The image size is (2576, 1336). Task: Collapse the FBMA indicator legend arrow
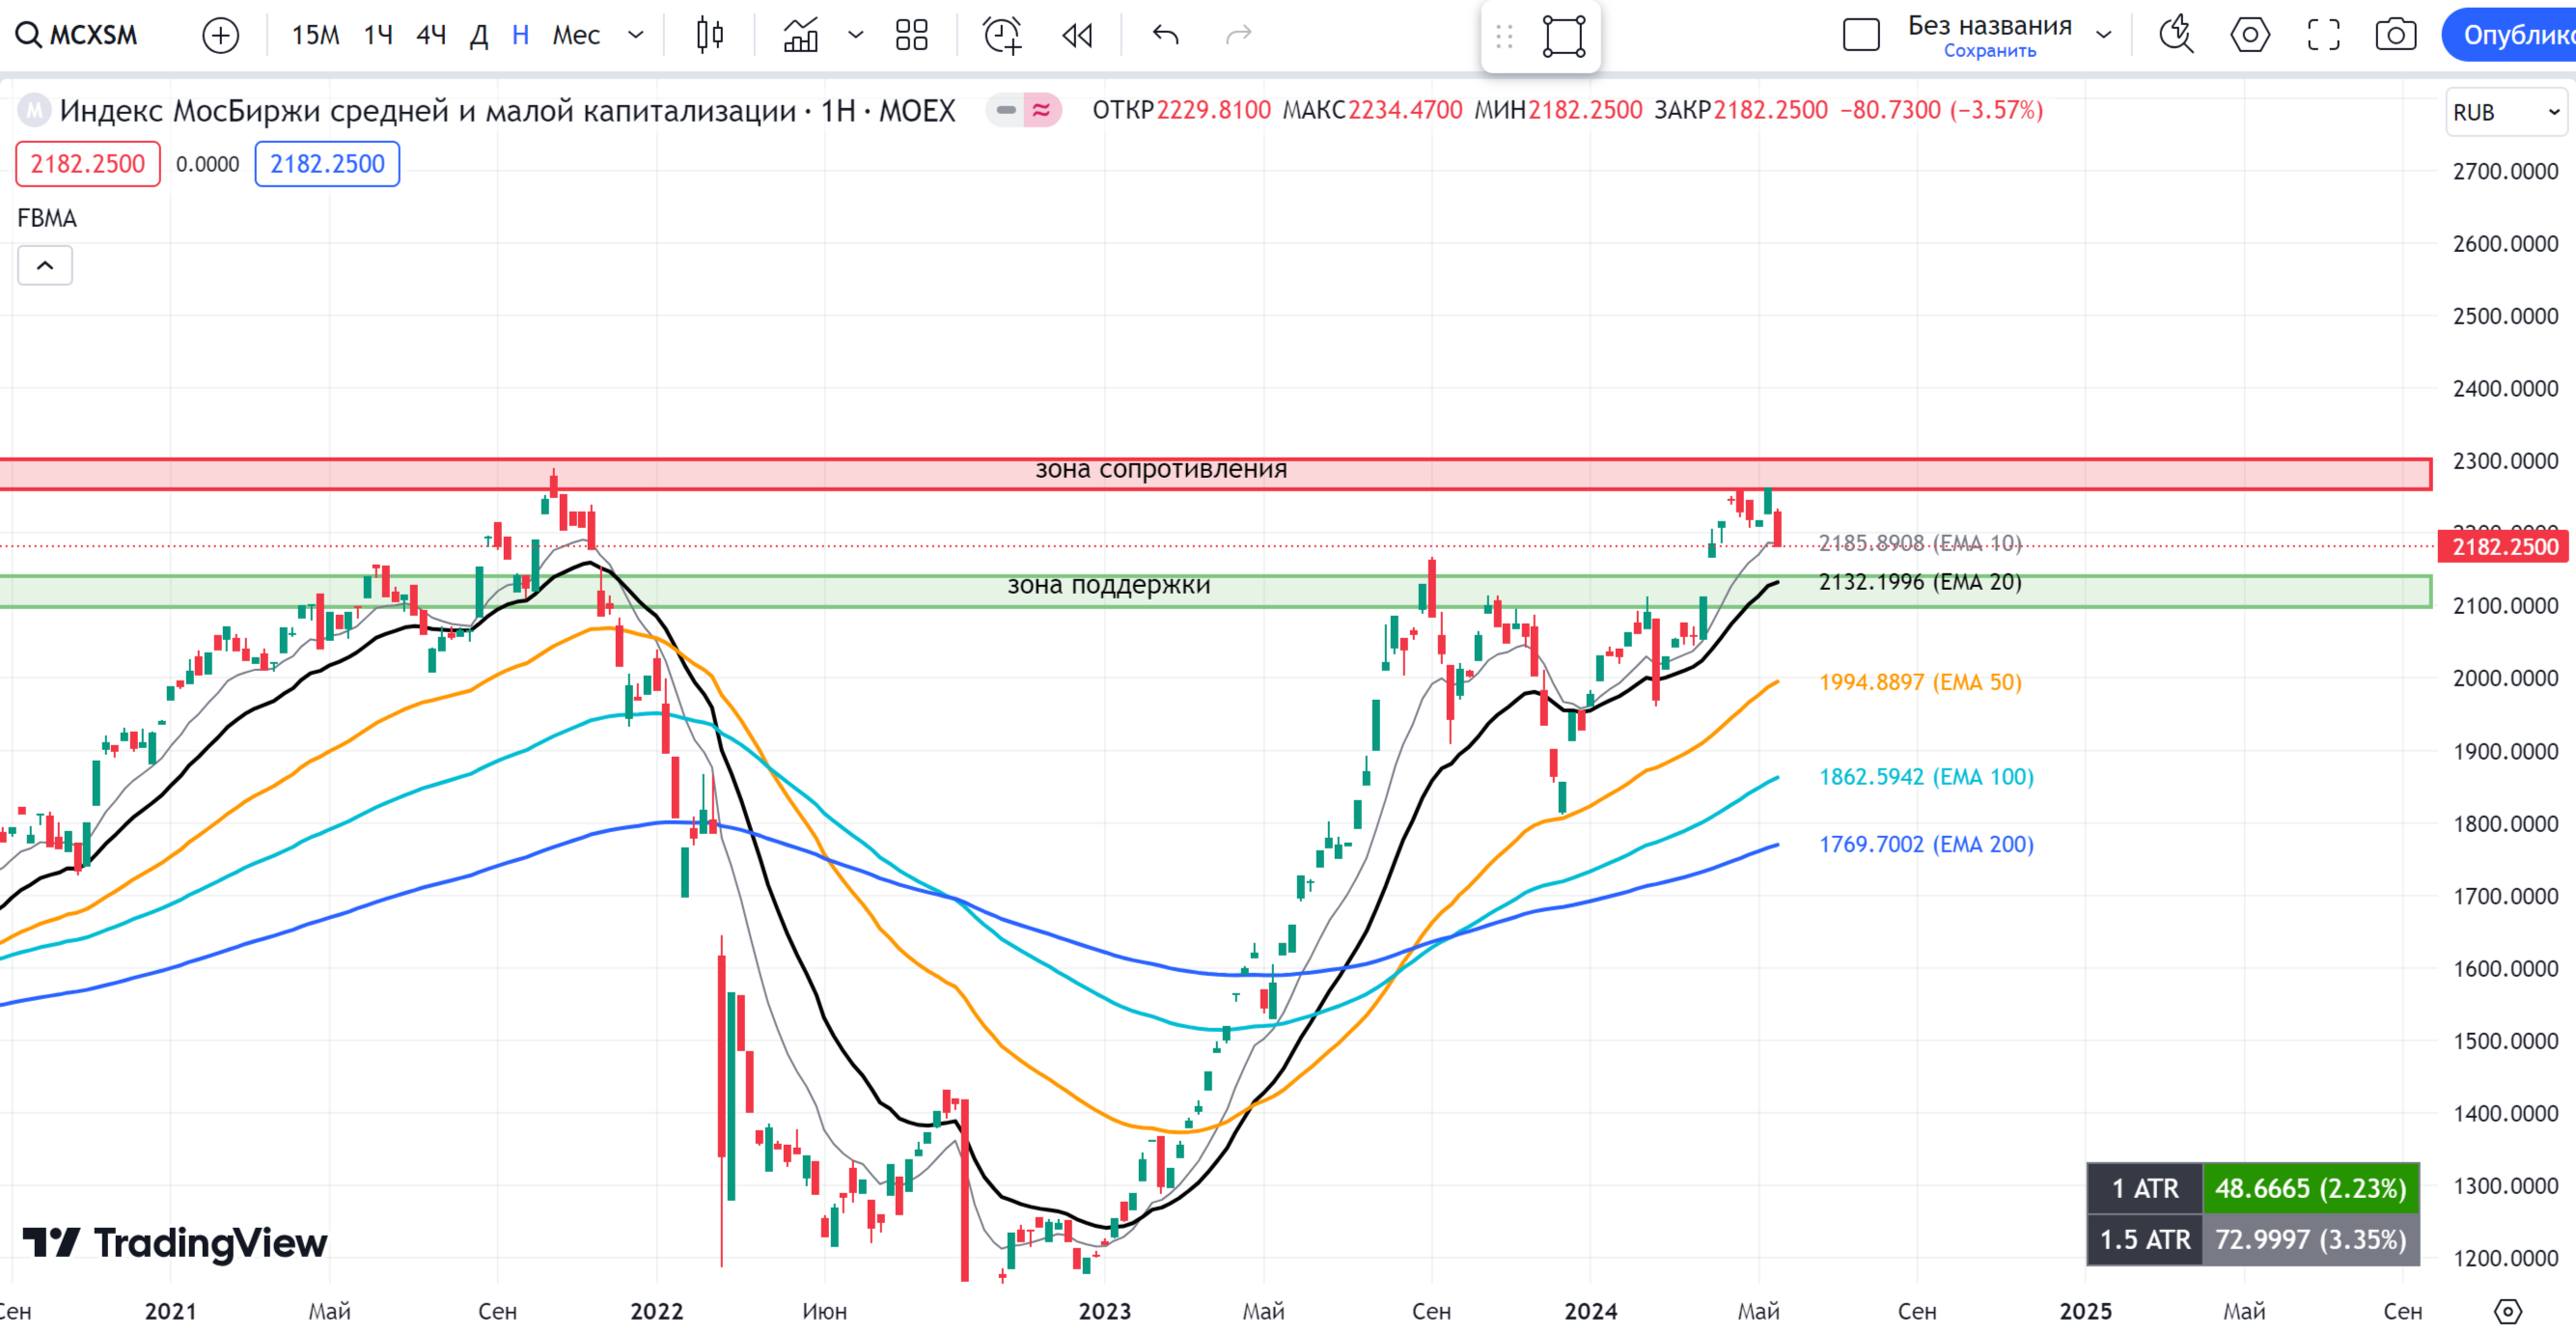pos(45,265)
